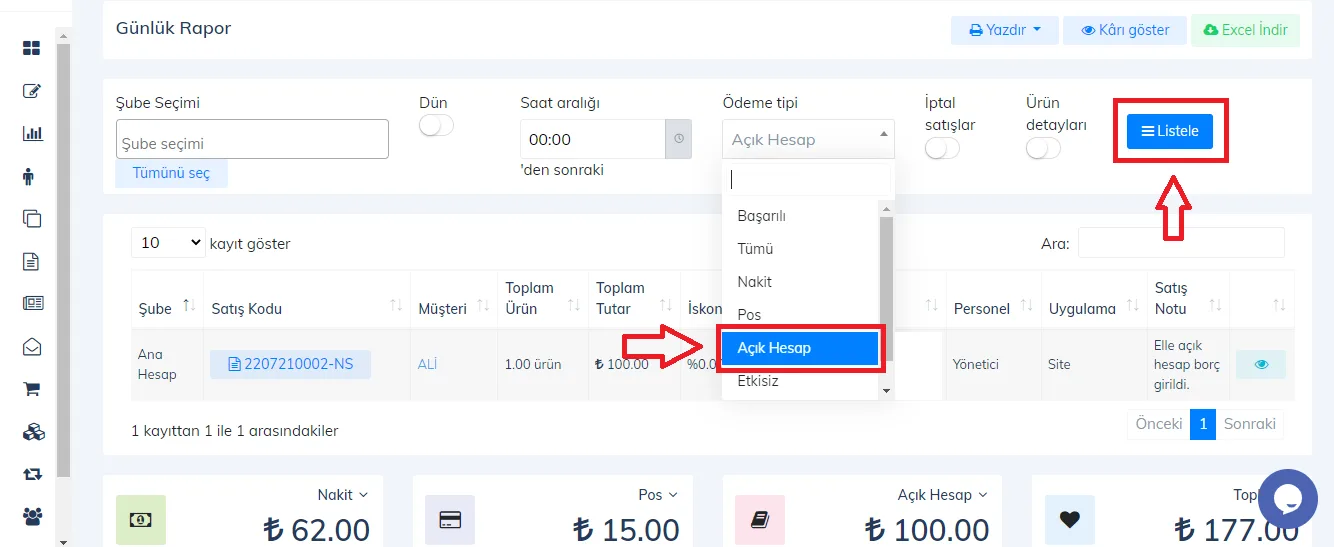Select Açık Hesap payment option
1334x547 pixels.
[800, 348]
